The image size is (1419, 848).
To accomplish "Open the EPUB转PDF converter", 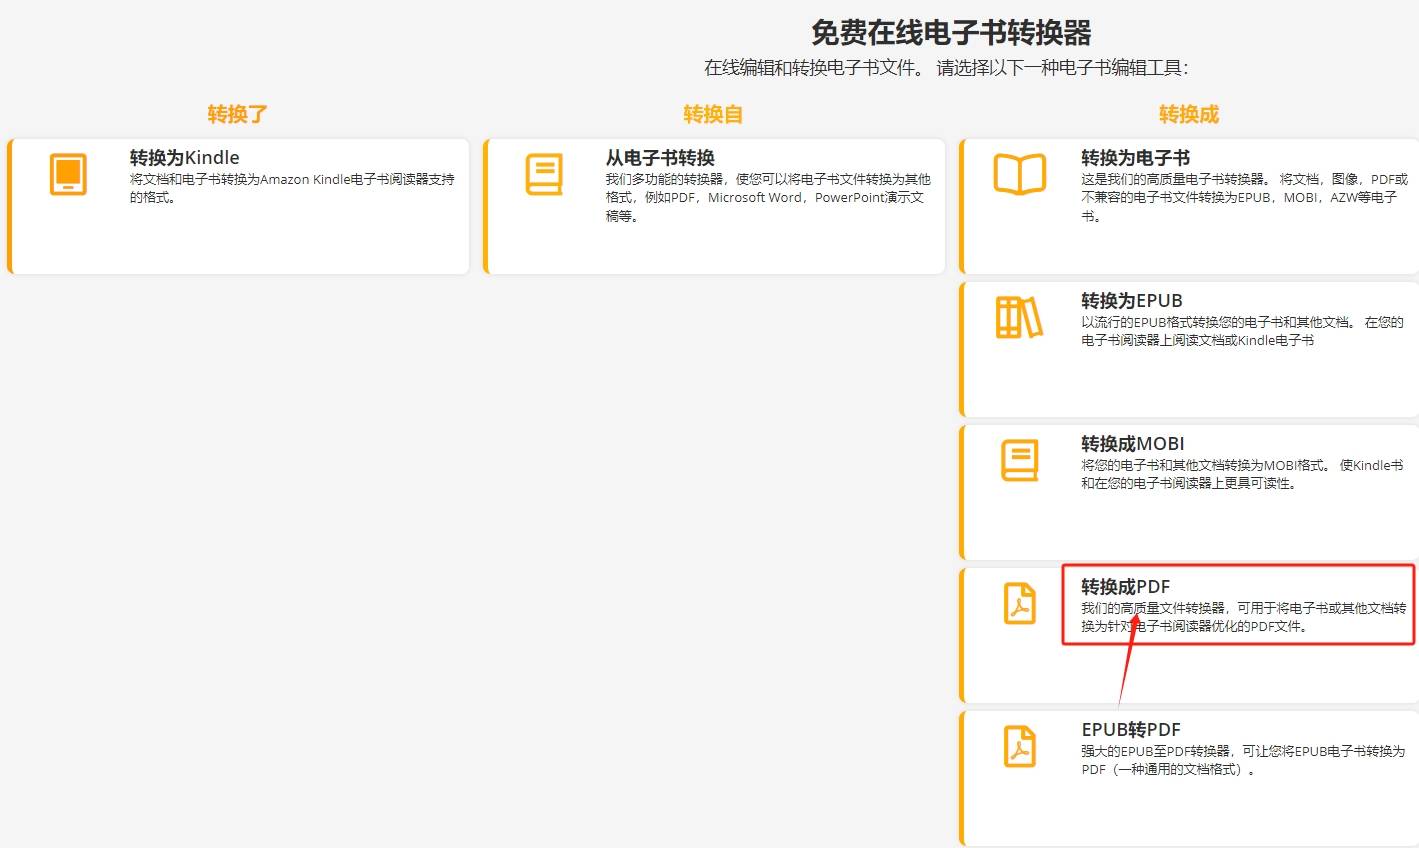I will point(1190,778).
